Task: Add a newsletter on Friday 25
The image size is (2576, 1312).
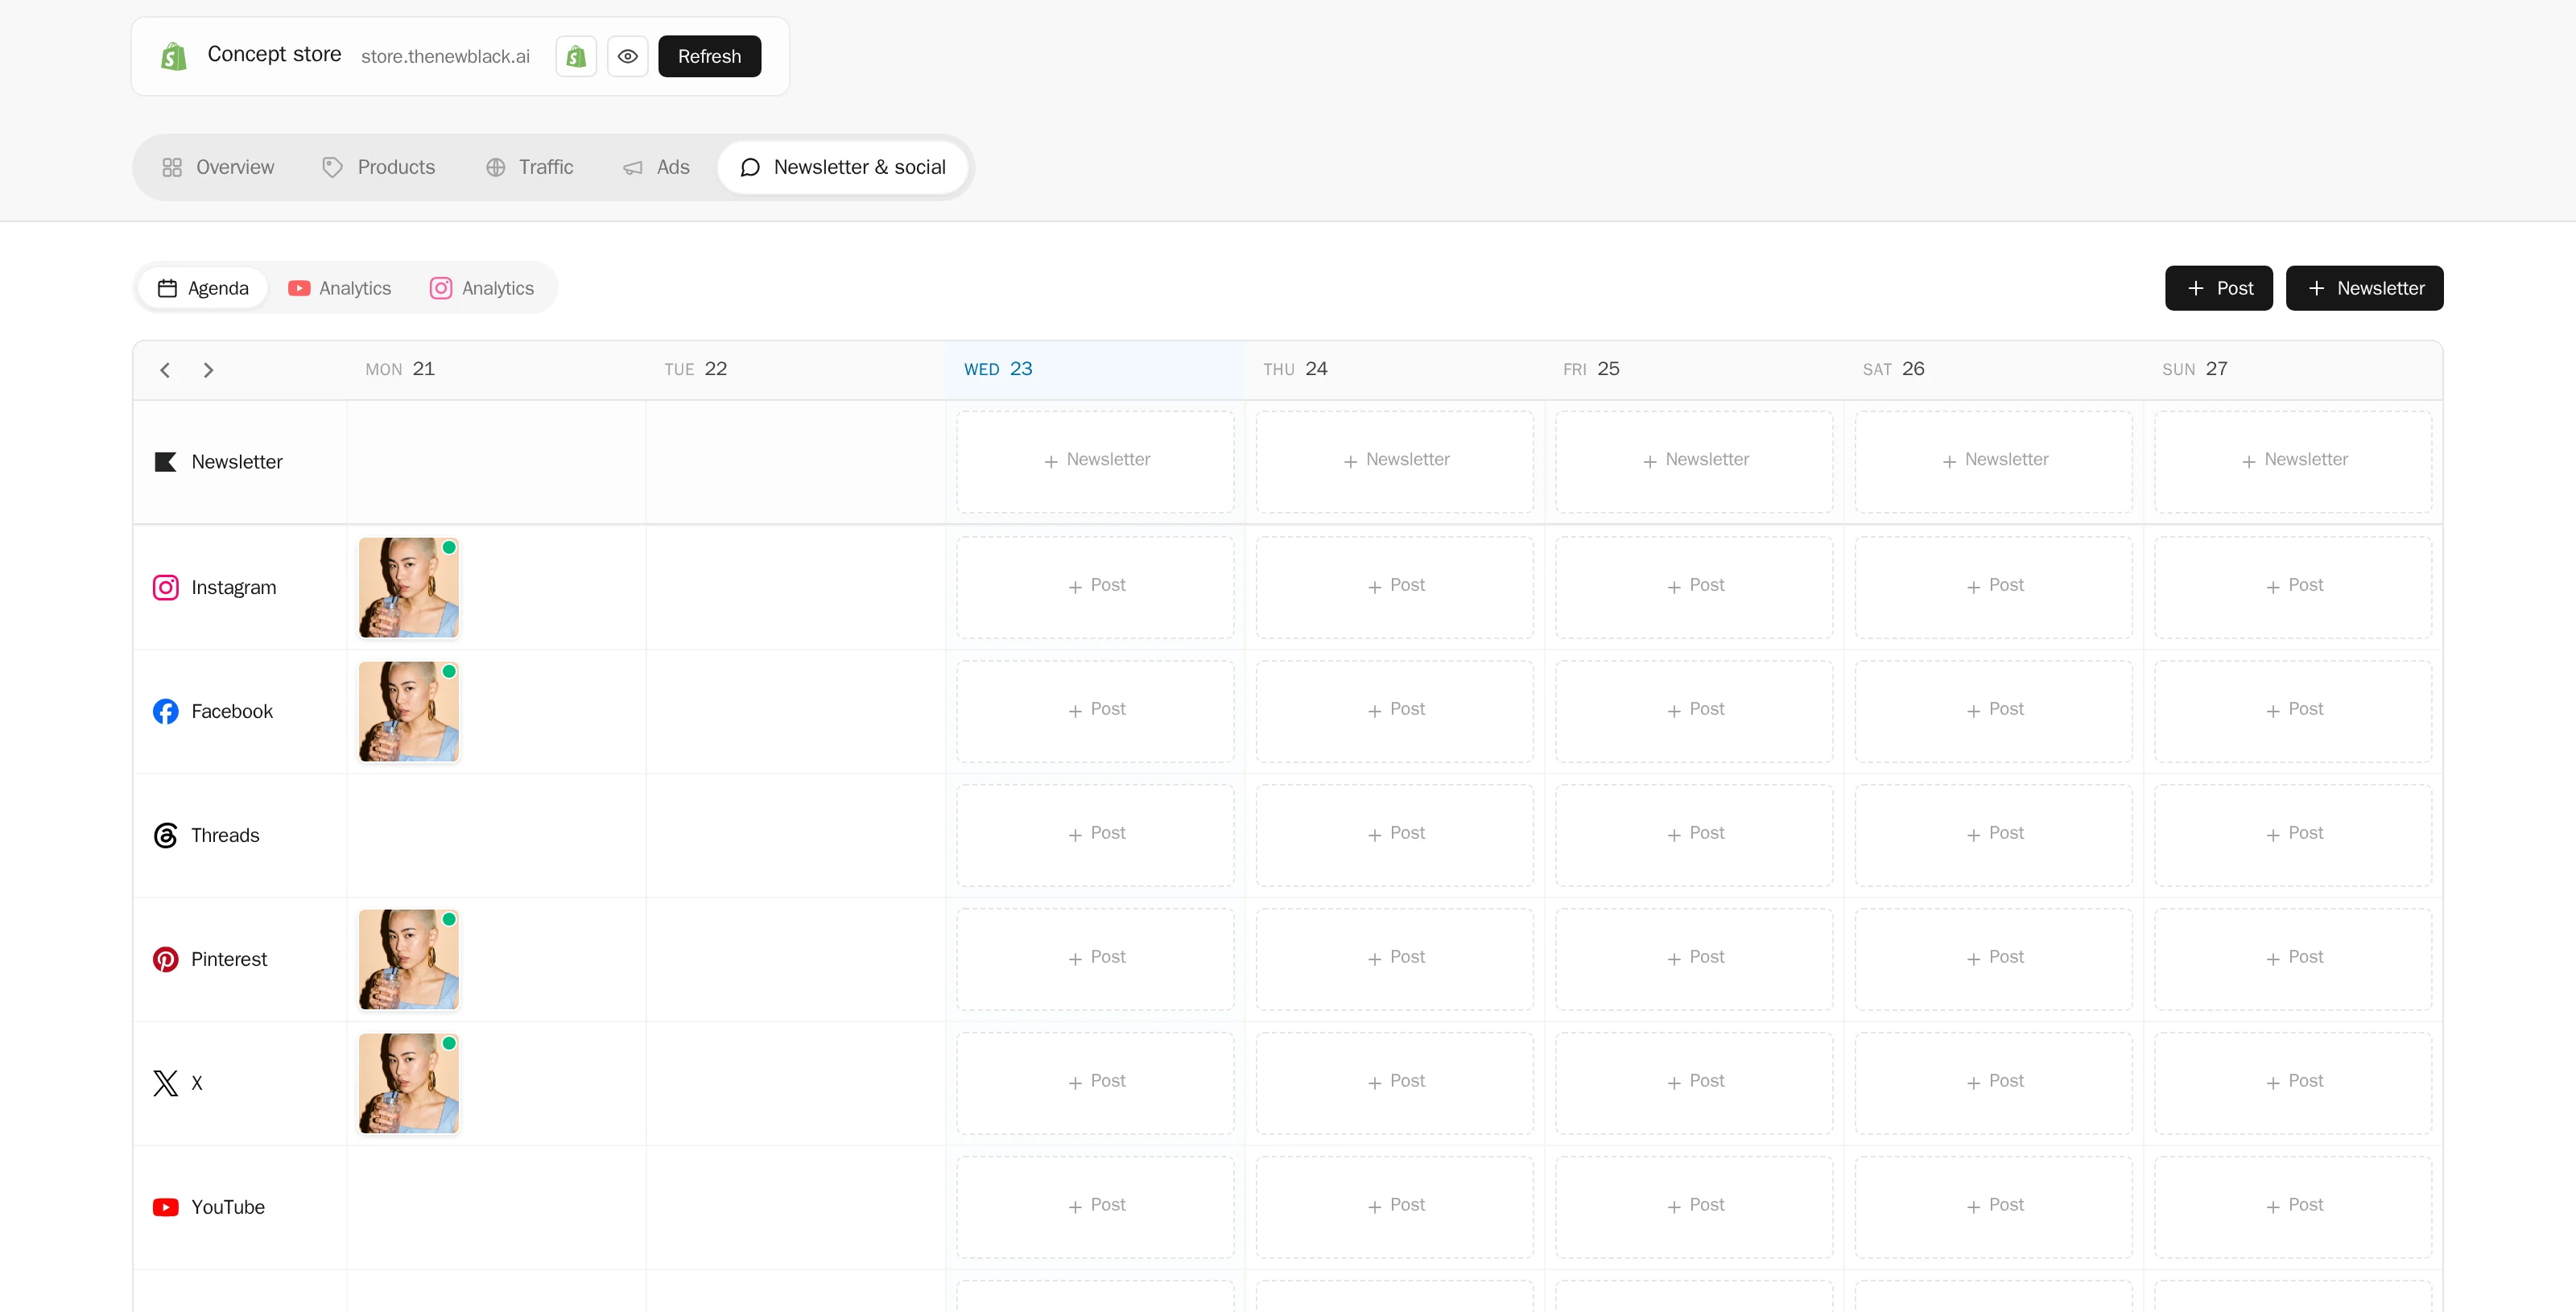Action: pos(1694,461)
